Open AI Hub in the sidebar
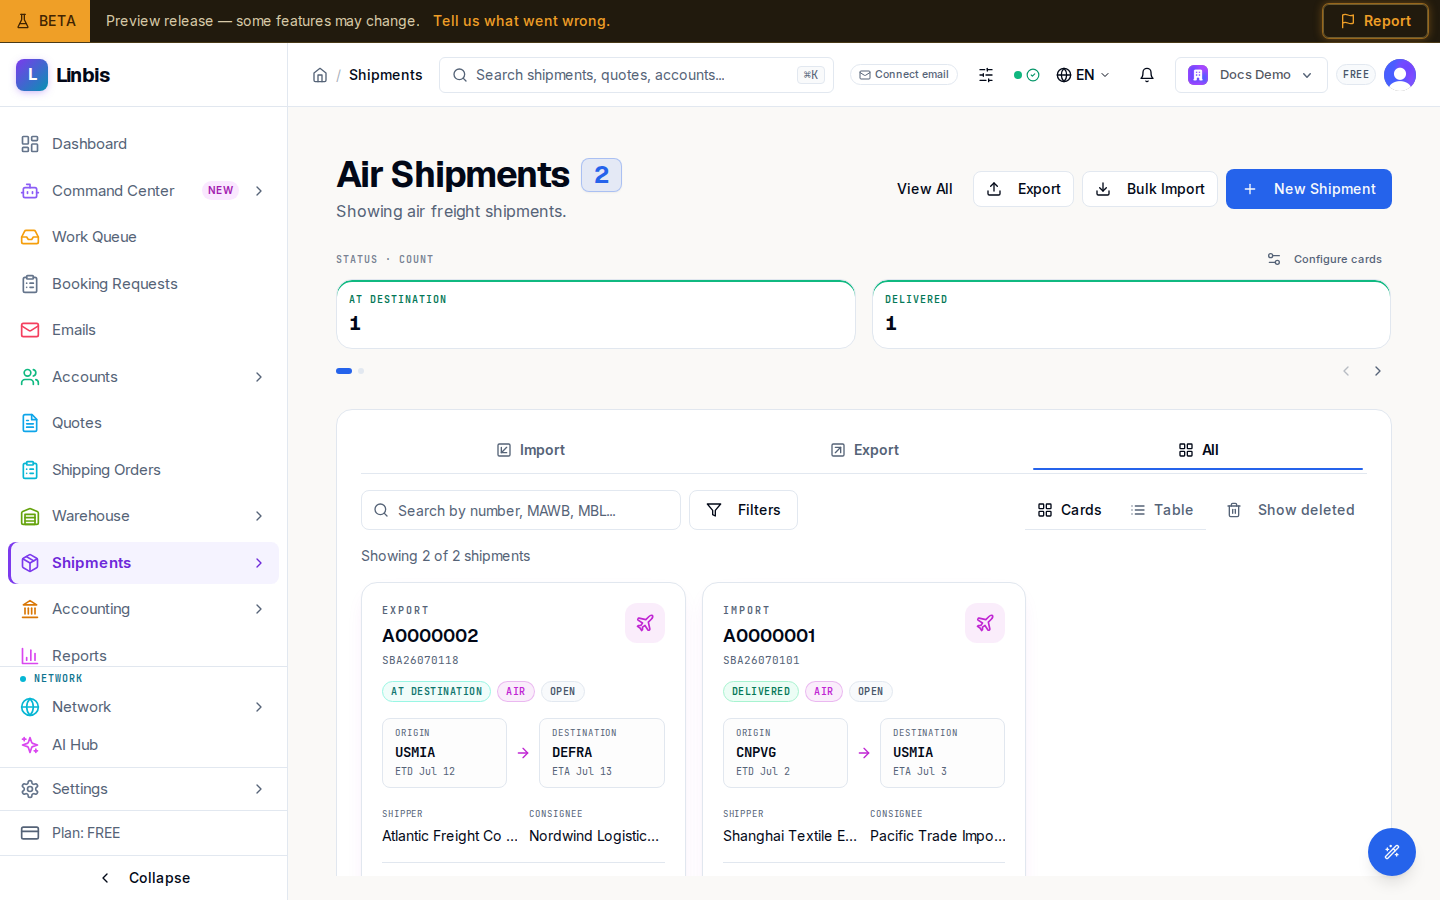 pos(144,745)
